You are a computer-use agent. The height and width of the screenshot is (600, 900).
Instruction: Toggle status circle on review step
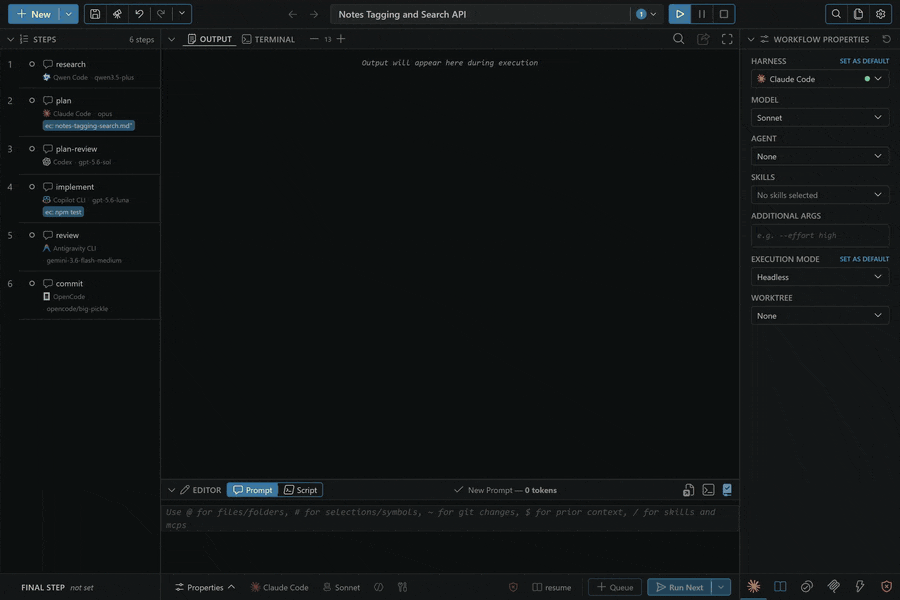coord(32,235)
